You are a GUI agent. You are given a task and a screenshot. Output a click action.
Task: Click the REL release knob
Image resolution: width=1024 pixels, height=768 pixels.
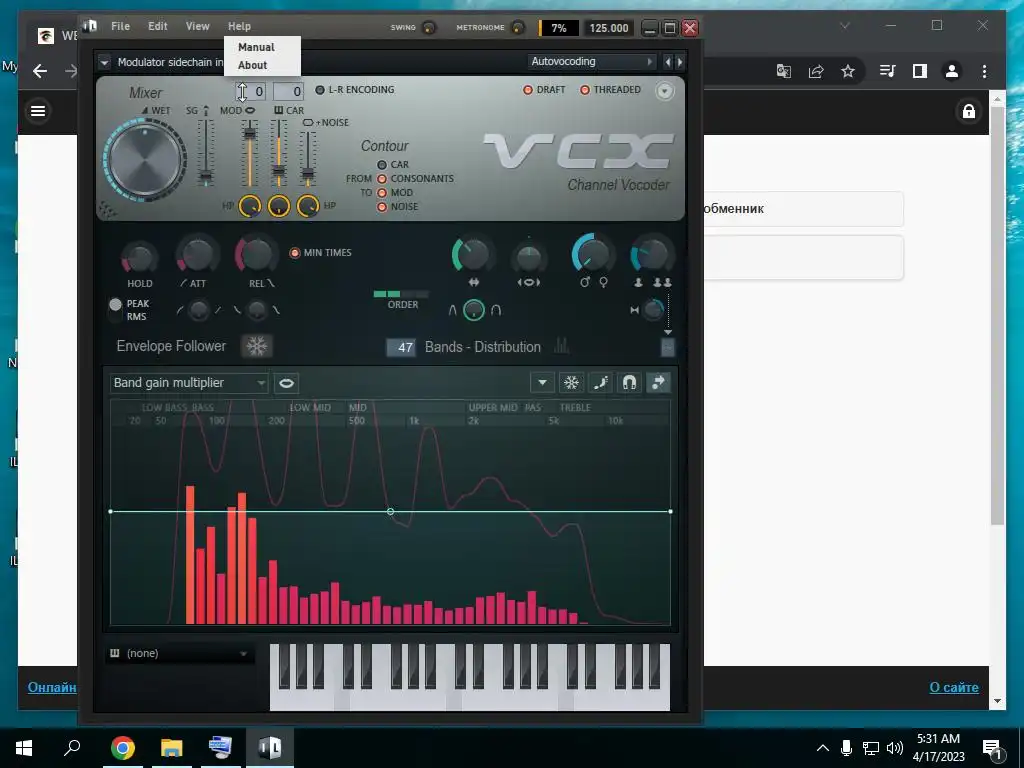[x=256, y=254]
